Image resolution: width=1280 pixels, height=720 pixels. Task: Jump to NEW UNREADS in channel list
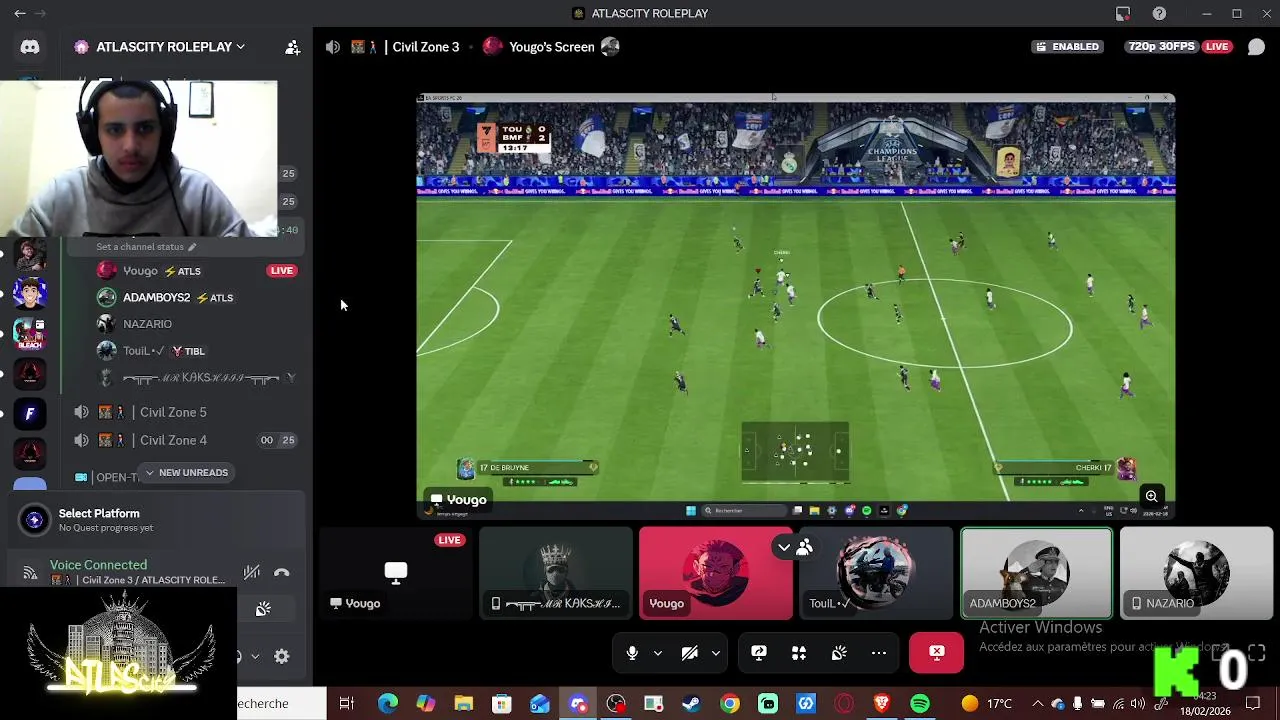pos(186,473)
